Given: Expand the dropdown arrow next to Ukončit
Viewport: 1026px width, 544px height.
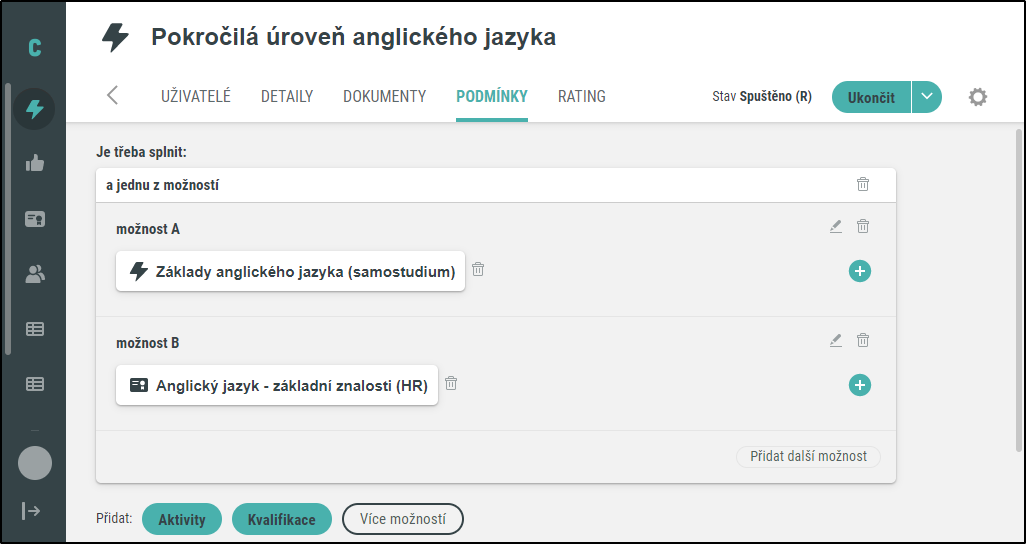Looking at the screenshot, I should [927, 97].
